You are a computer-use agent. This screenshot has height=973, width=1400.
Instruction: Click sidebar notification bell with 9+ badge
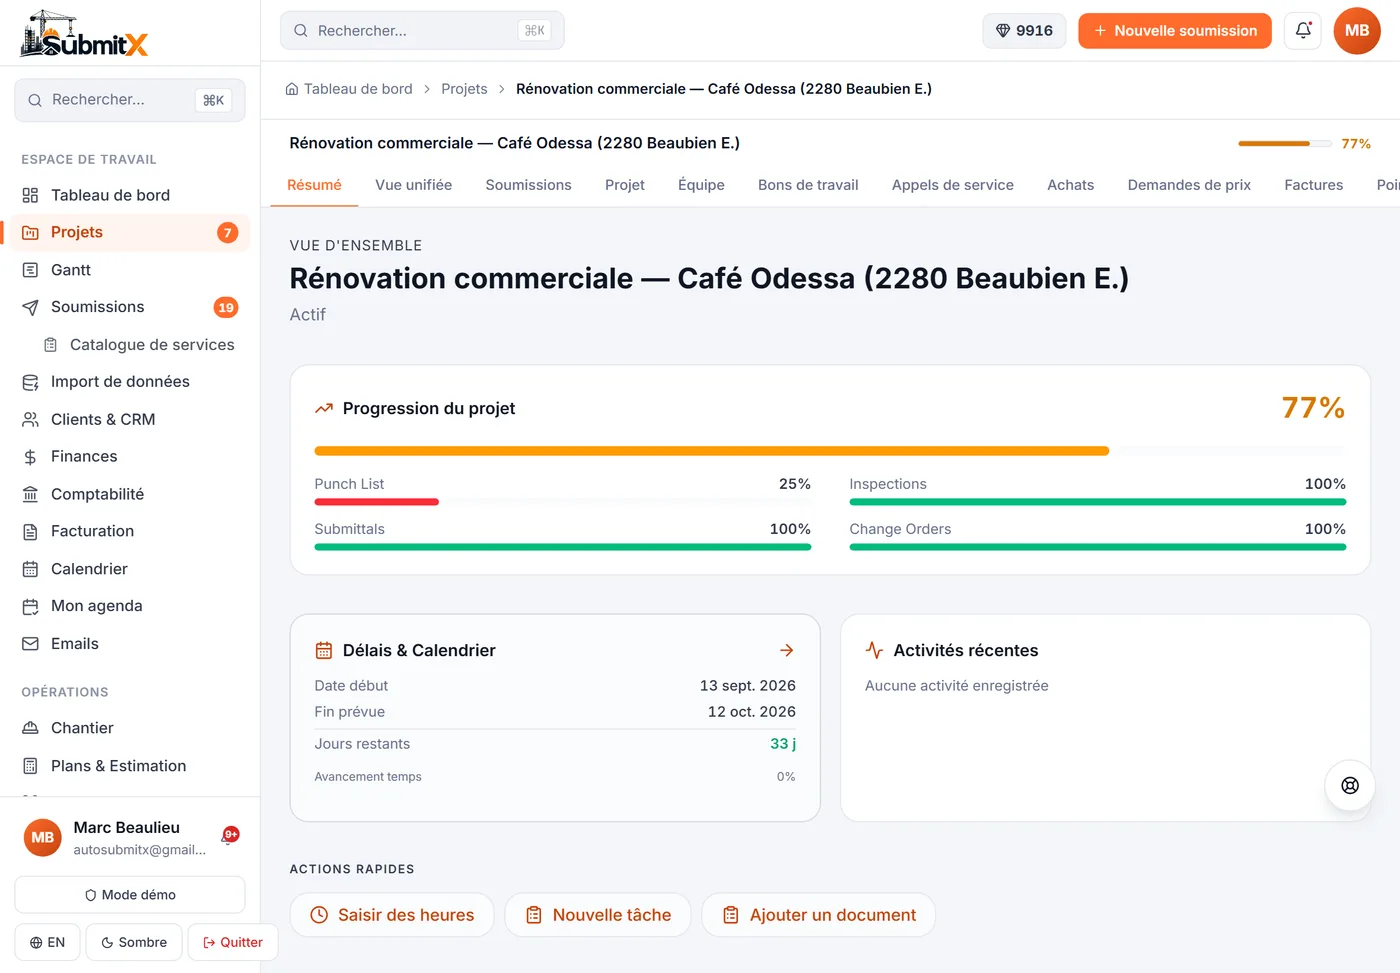point(229,837)
